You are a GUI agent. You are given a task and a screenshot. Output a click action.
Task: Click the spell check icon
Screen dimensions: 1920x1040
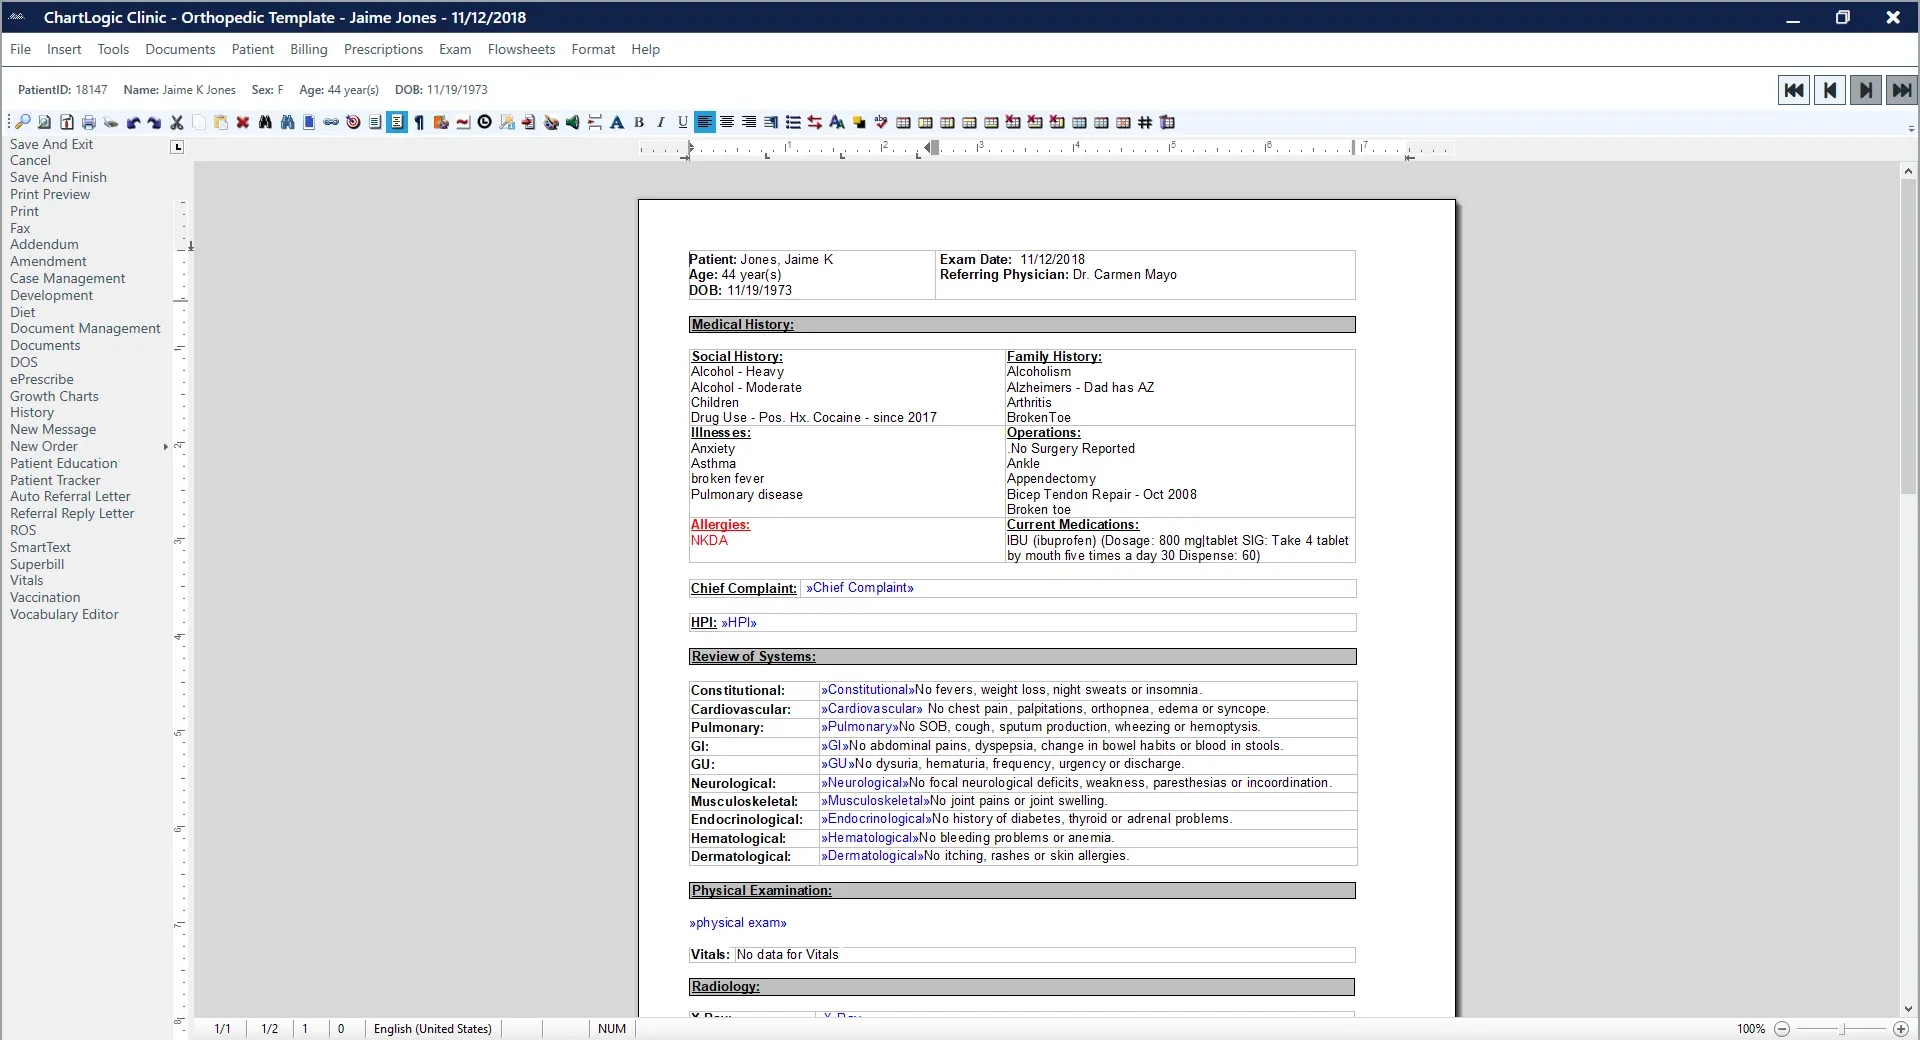[881, 122]
